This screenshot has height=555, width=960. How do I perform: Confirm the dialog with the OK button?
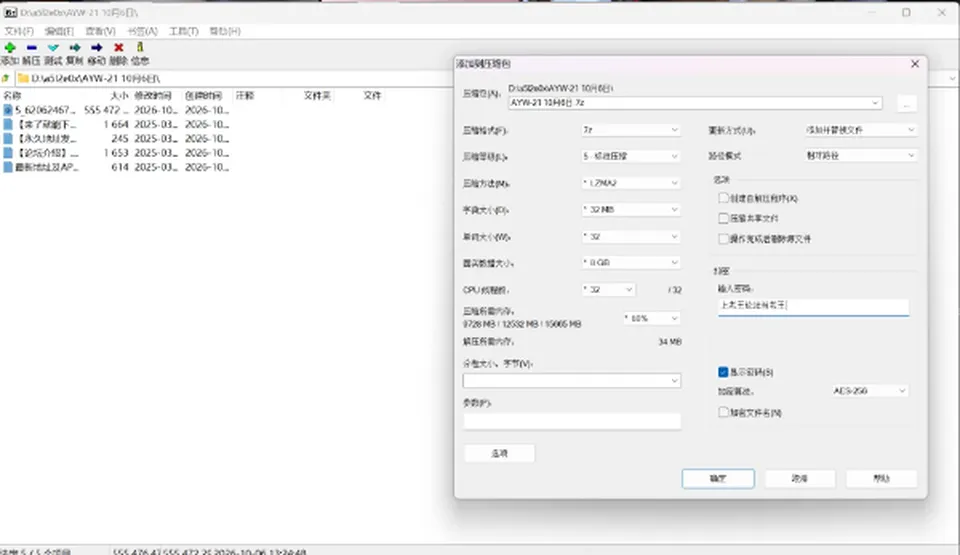coord(718,478)
